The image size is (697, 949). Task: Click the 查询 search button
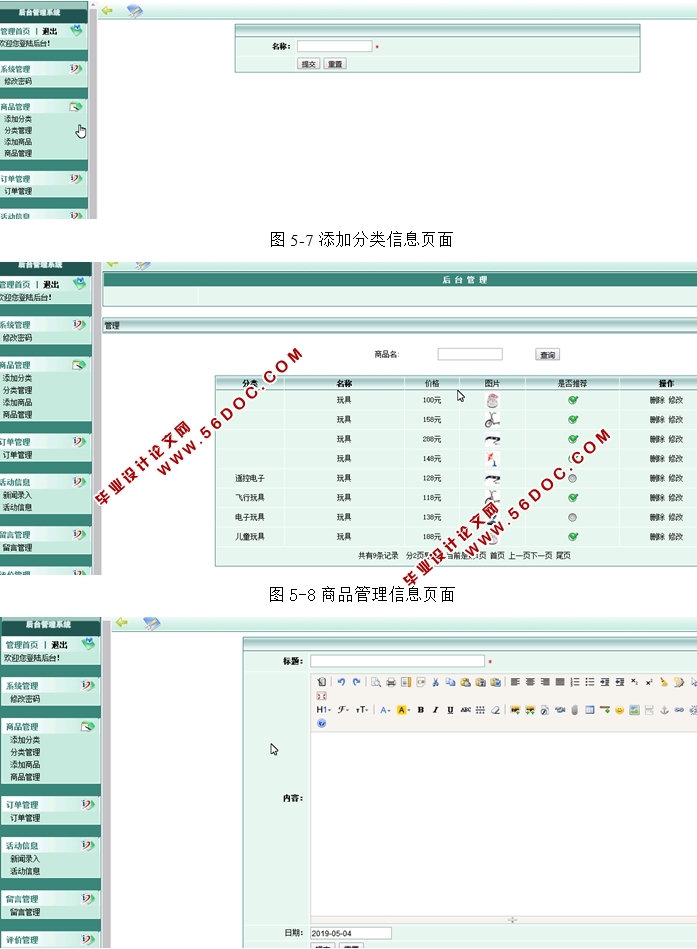tap(547, 355)
